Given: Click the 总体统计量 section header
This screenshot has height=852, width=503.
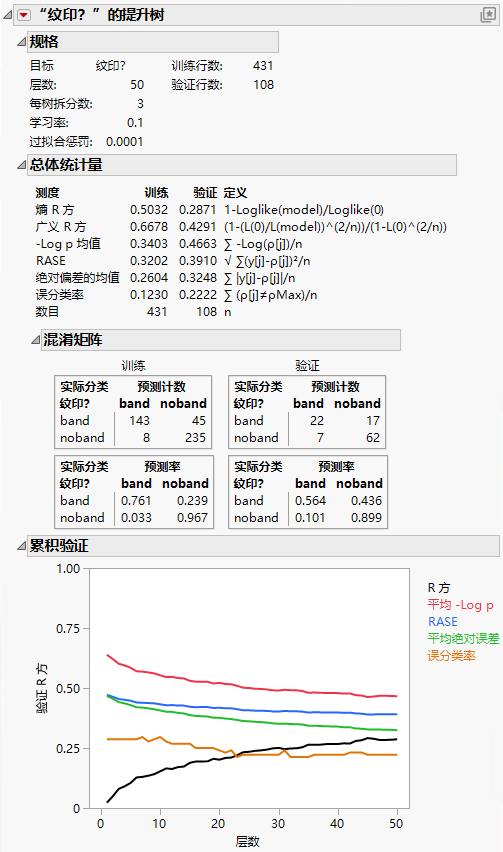Looking at the screenshot, I should coord(242,165).
